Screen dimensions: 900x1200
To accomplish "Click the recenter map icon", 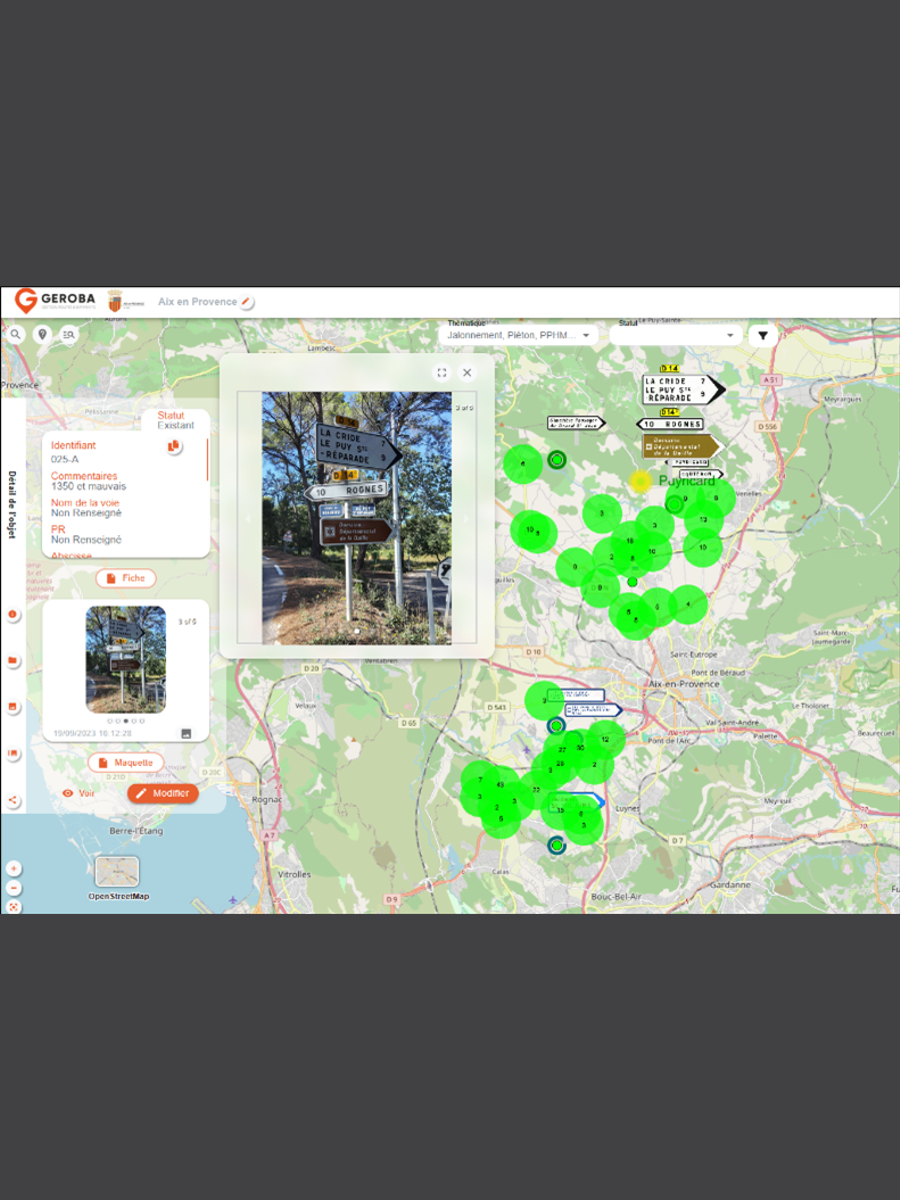I will (x=13, y=907).
